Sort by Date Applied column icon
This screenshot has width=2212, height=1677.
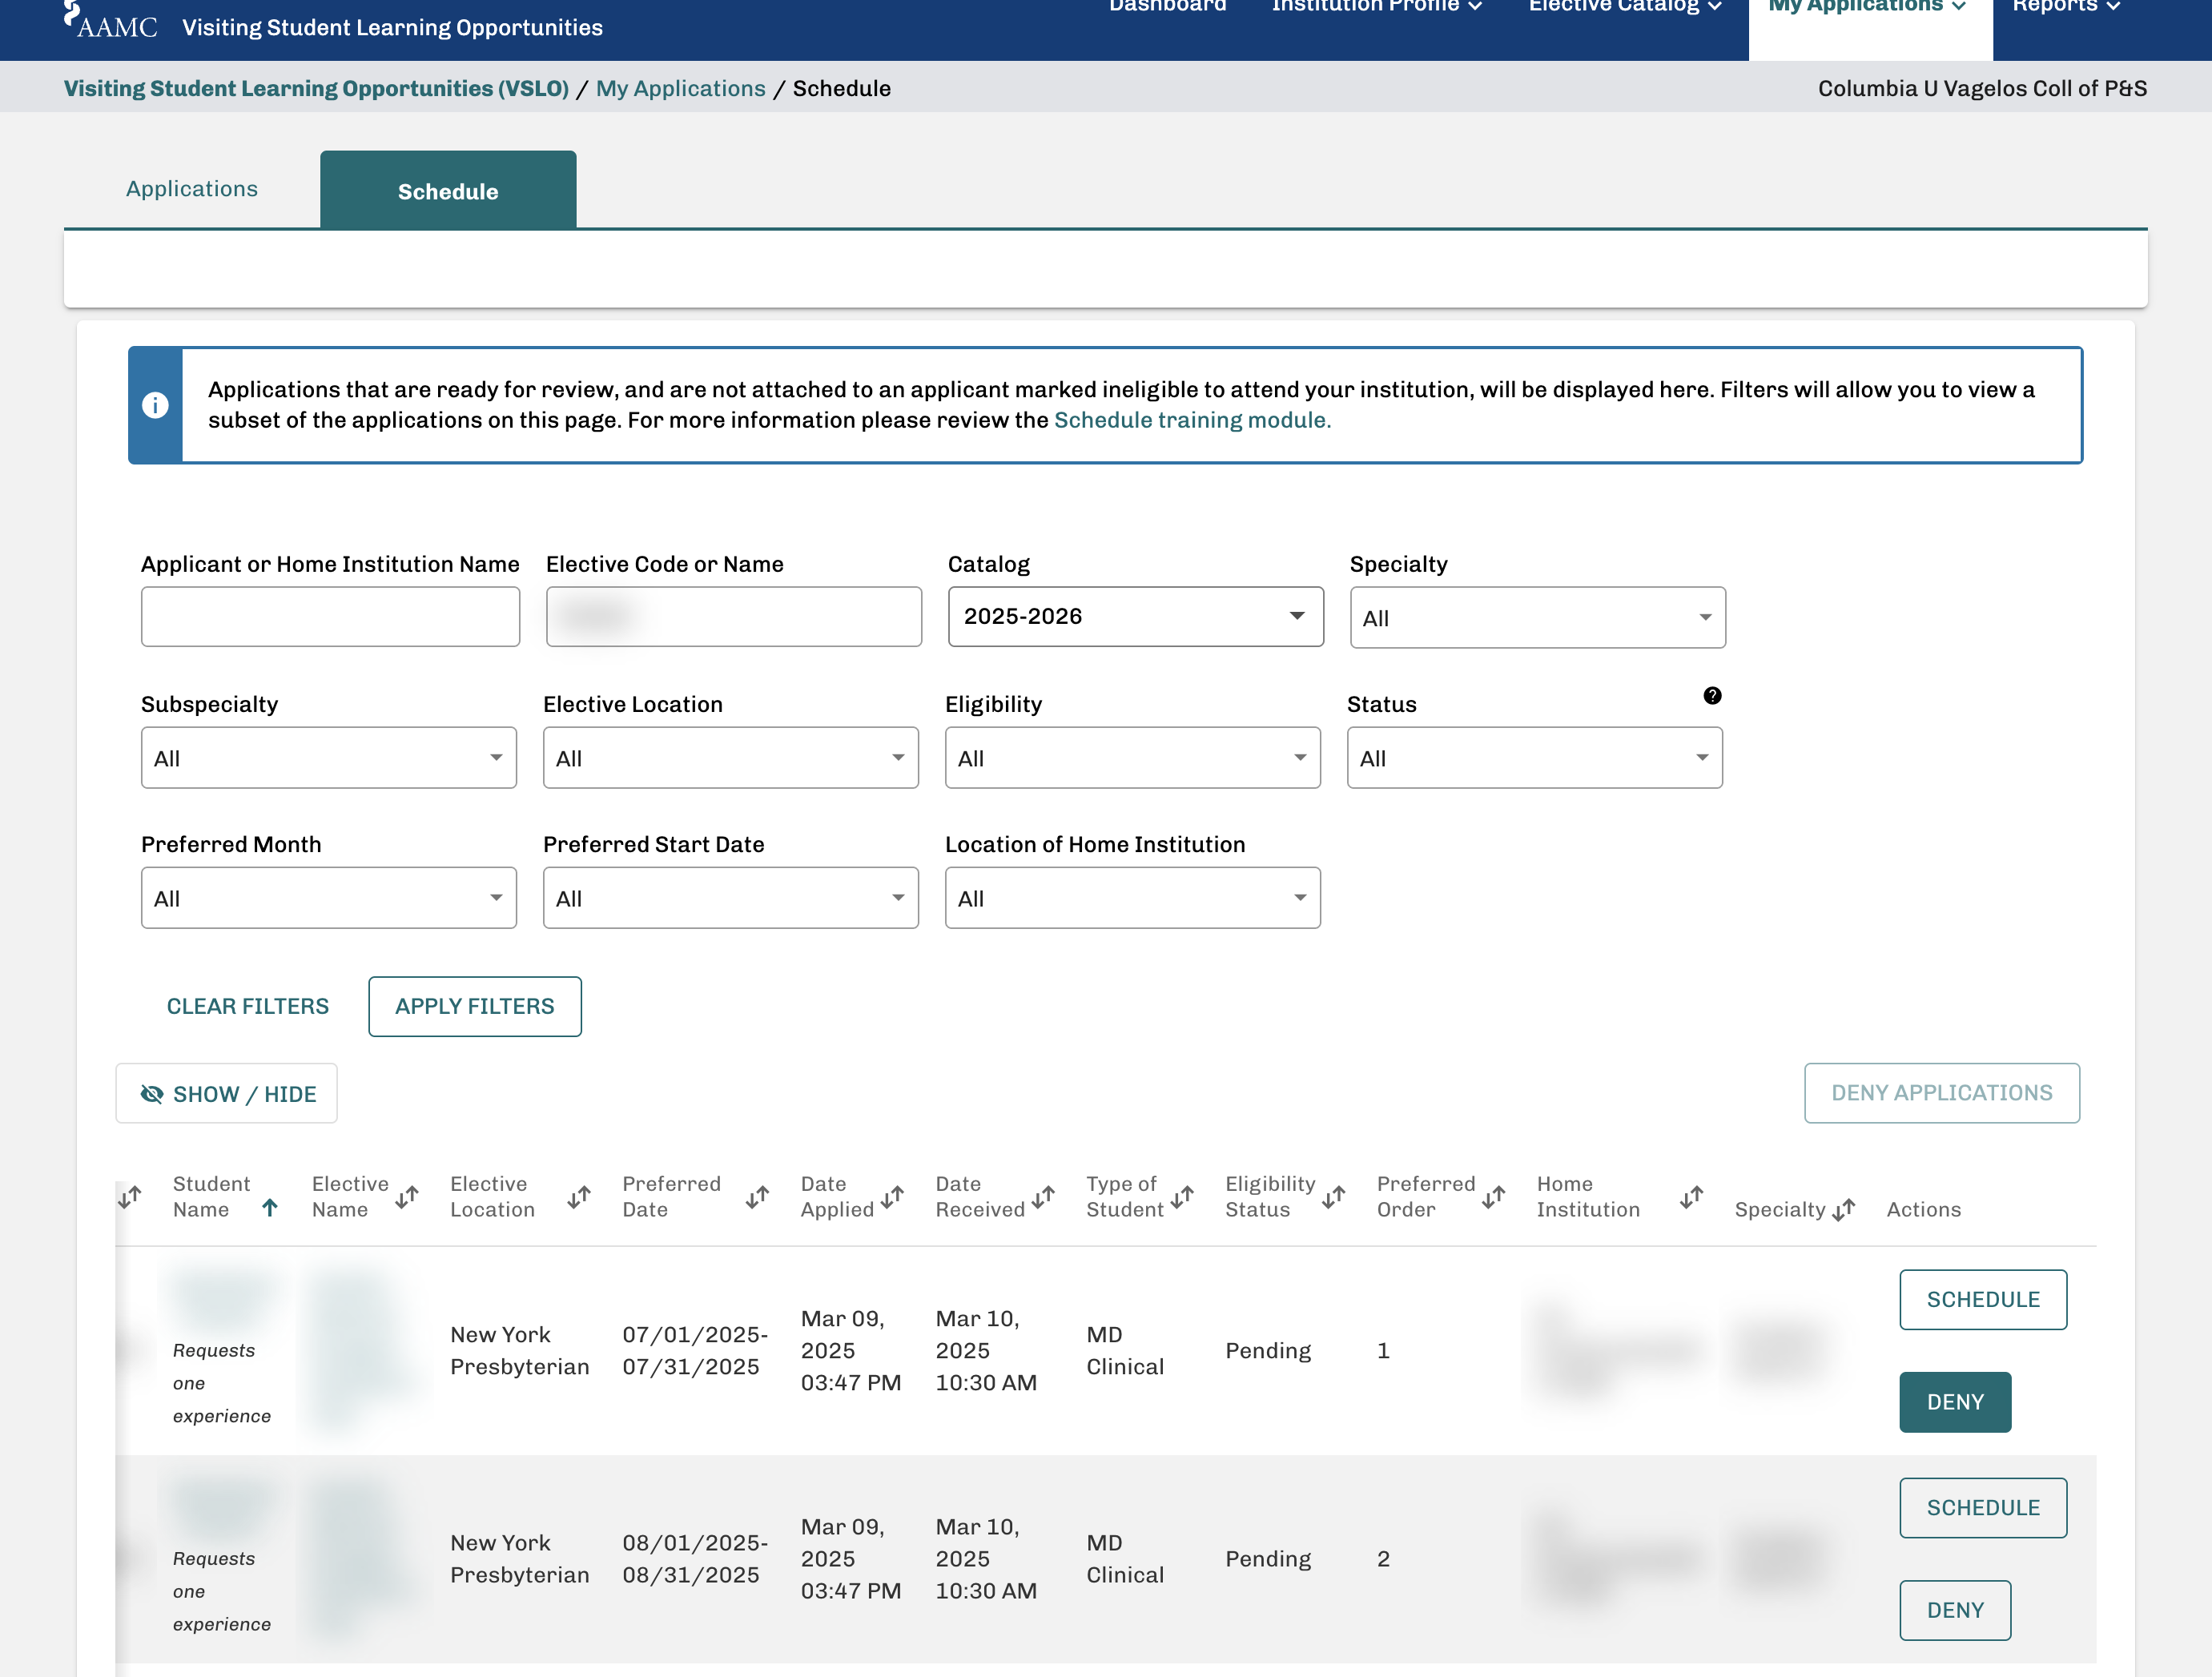click(x=893, y=1197)
